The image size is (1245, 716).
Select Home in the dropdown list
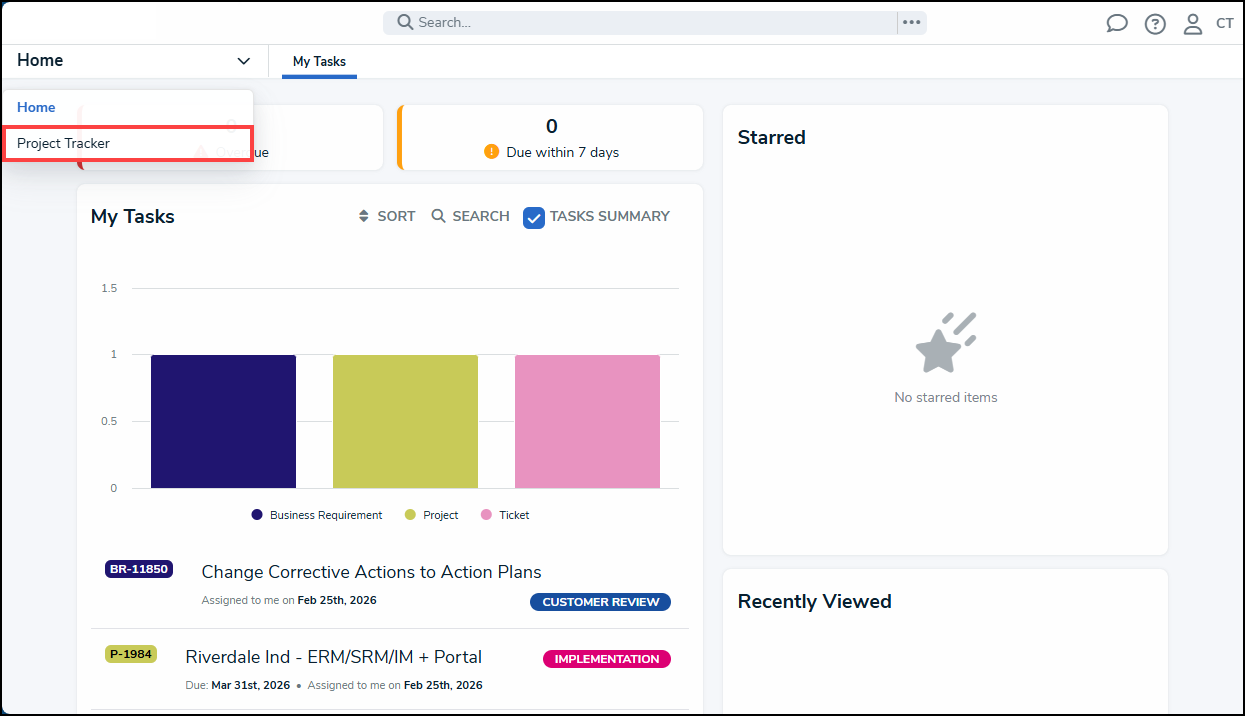(36, 107)
